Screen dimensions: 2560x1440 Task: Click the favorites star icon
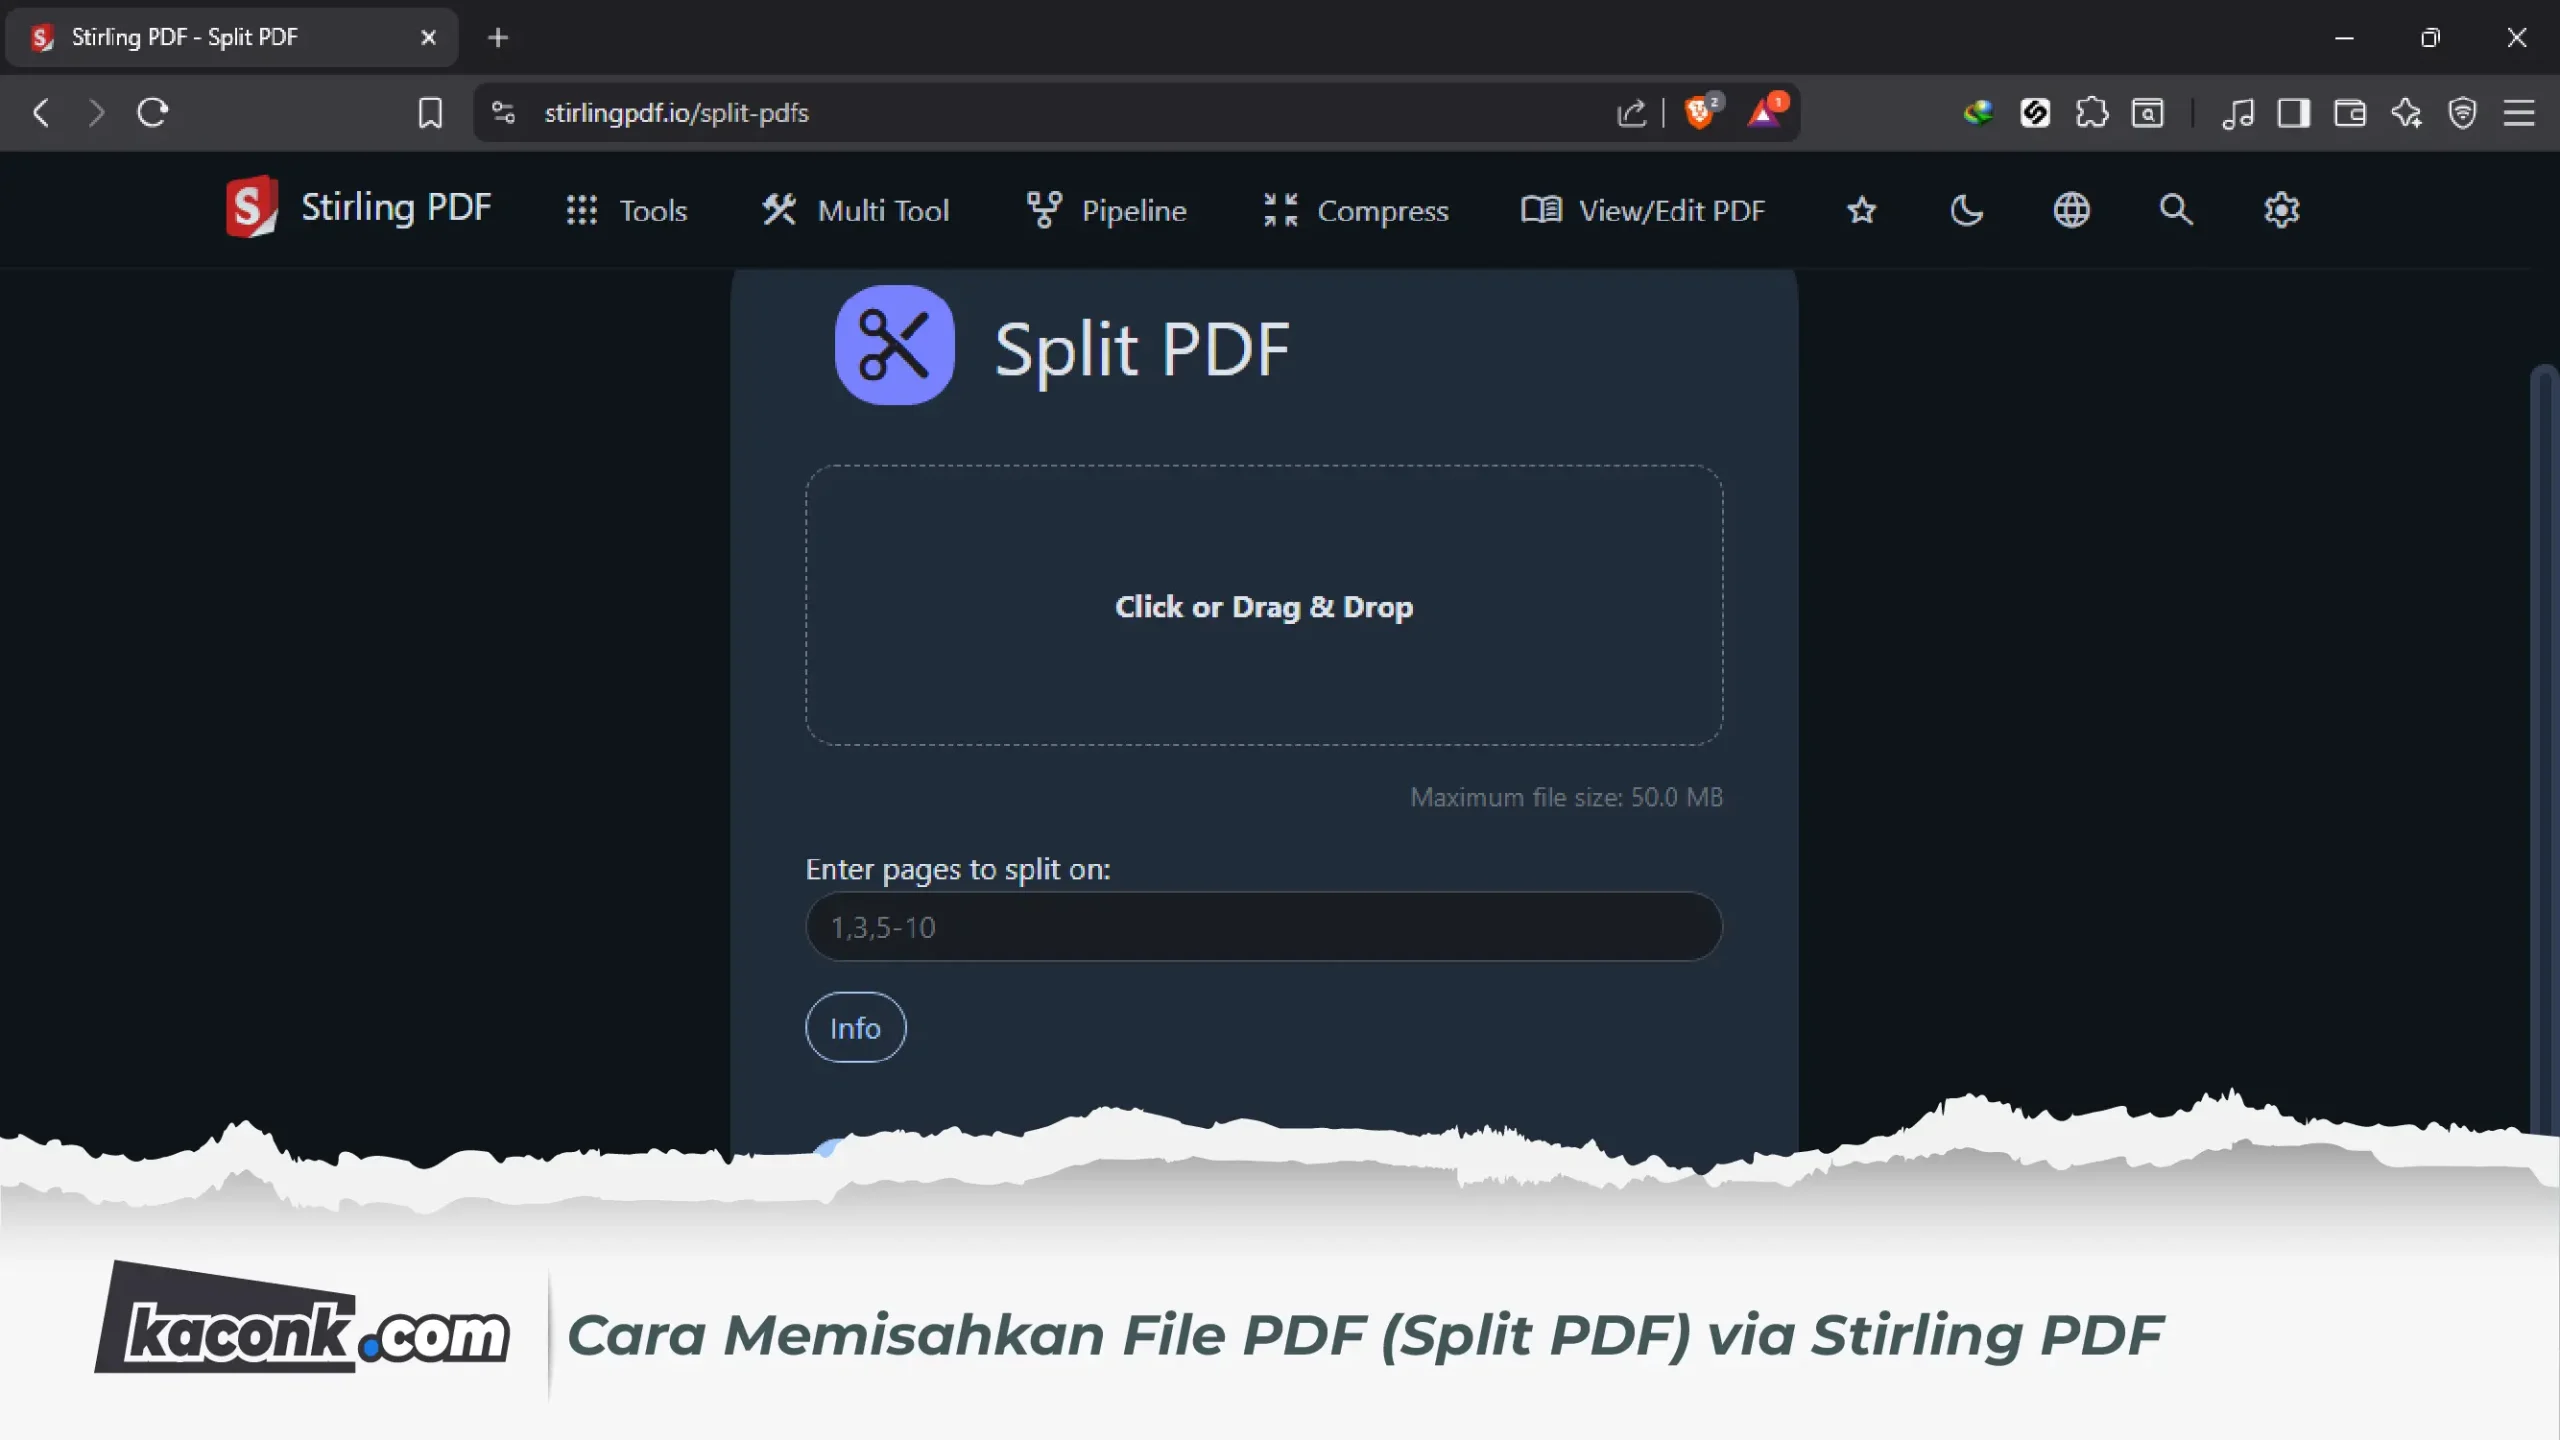tap(1861, 210)
